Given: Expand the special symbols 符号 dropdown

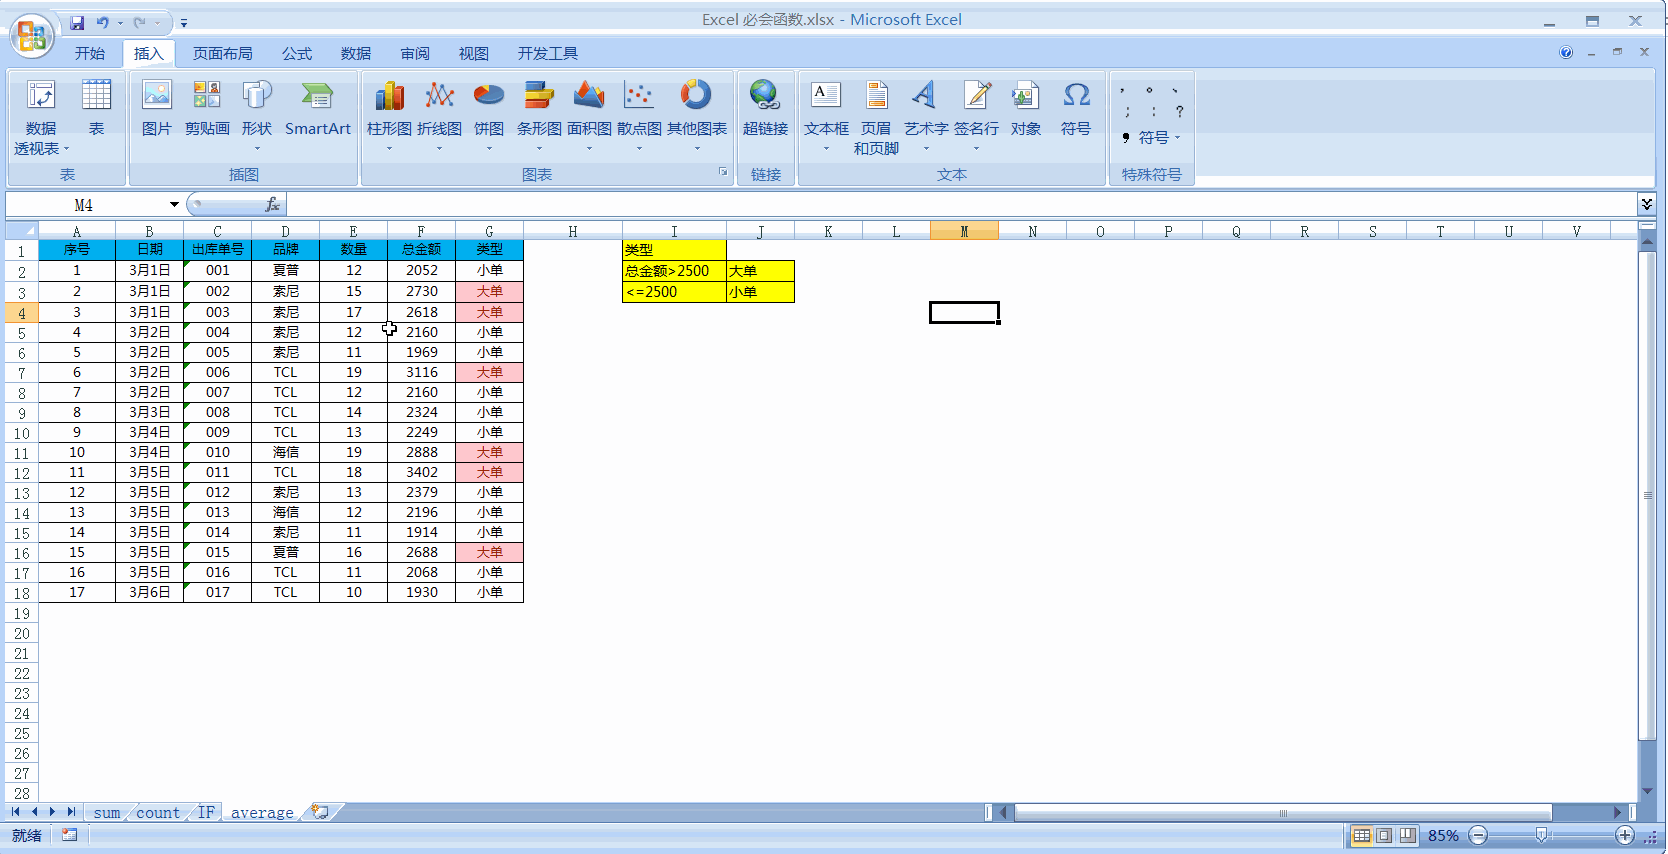Looking at the screenshot, I should (1152, 138).
